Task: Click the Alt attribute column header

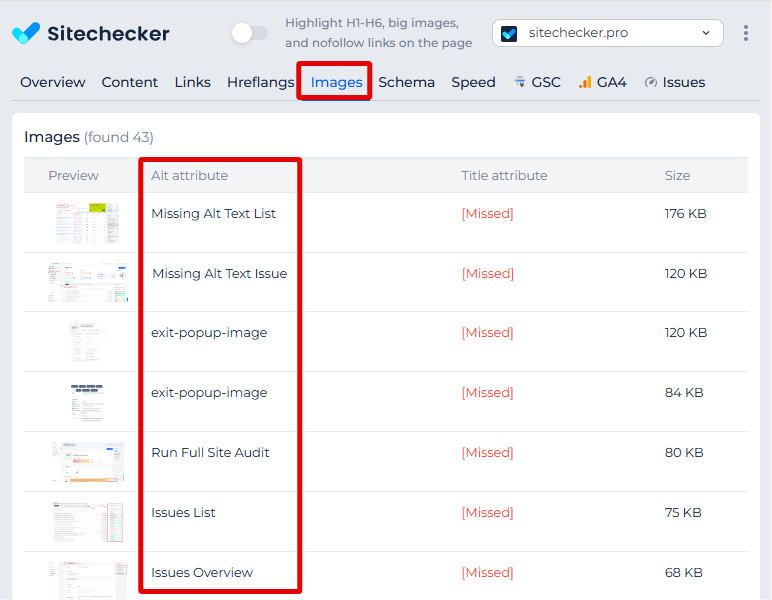Action: (x=190, y=176)
